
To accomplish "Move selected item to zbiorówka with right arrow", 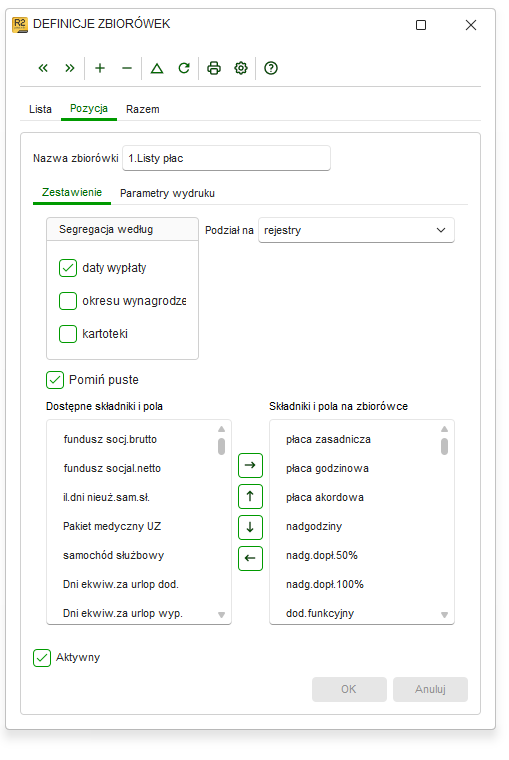I will point(250,465).
